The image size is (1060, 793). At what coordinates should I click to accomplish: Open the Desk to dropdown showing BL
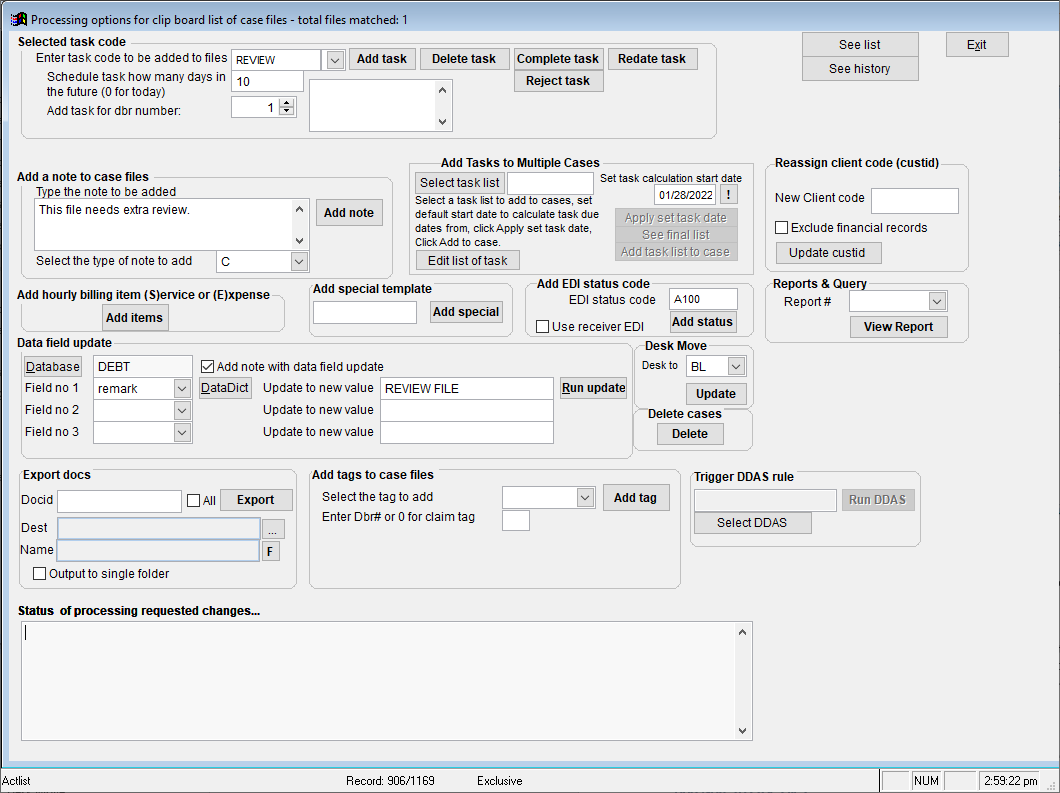736,366
